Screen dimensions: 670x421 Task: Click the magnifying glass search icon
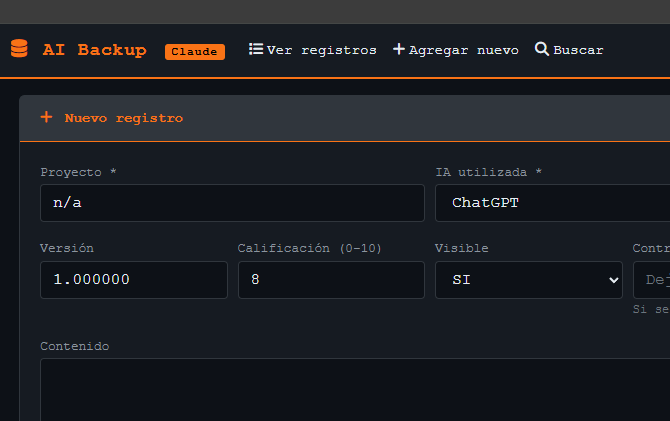(542, 49)
